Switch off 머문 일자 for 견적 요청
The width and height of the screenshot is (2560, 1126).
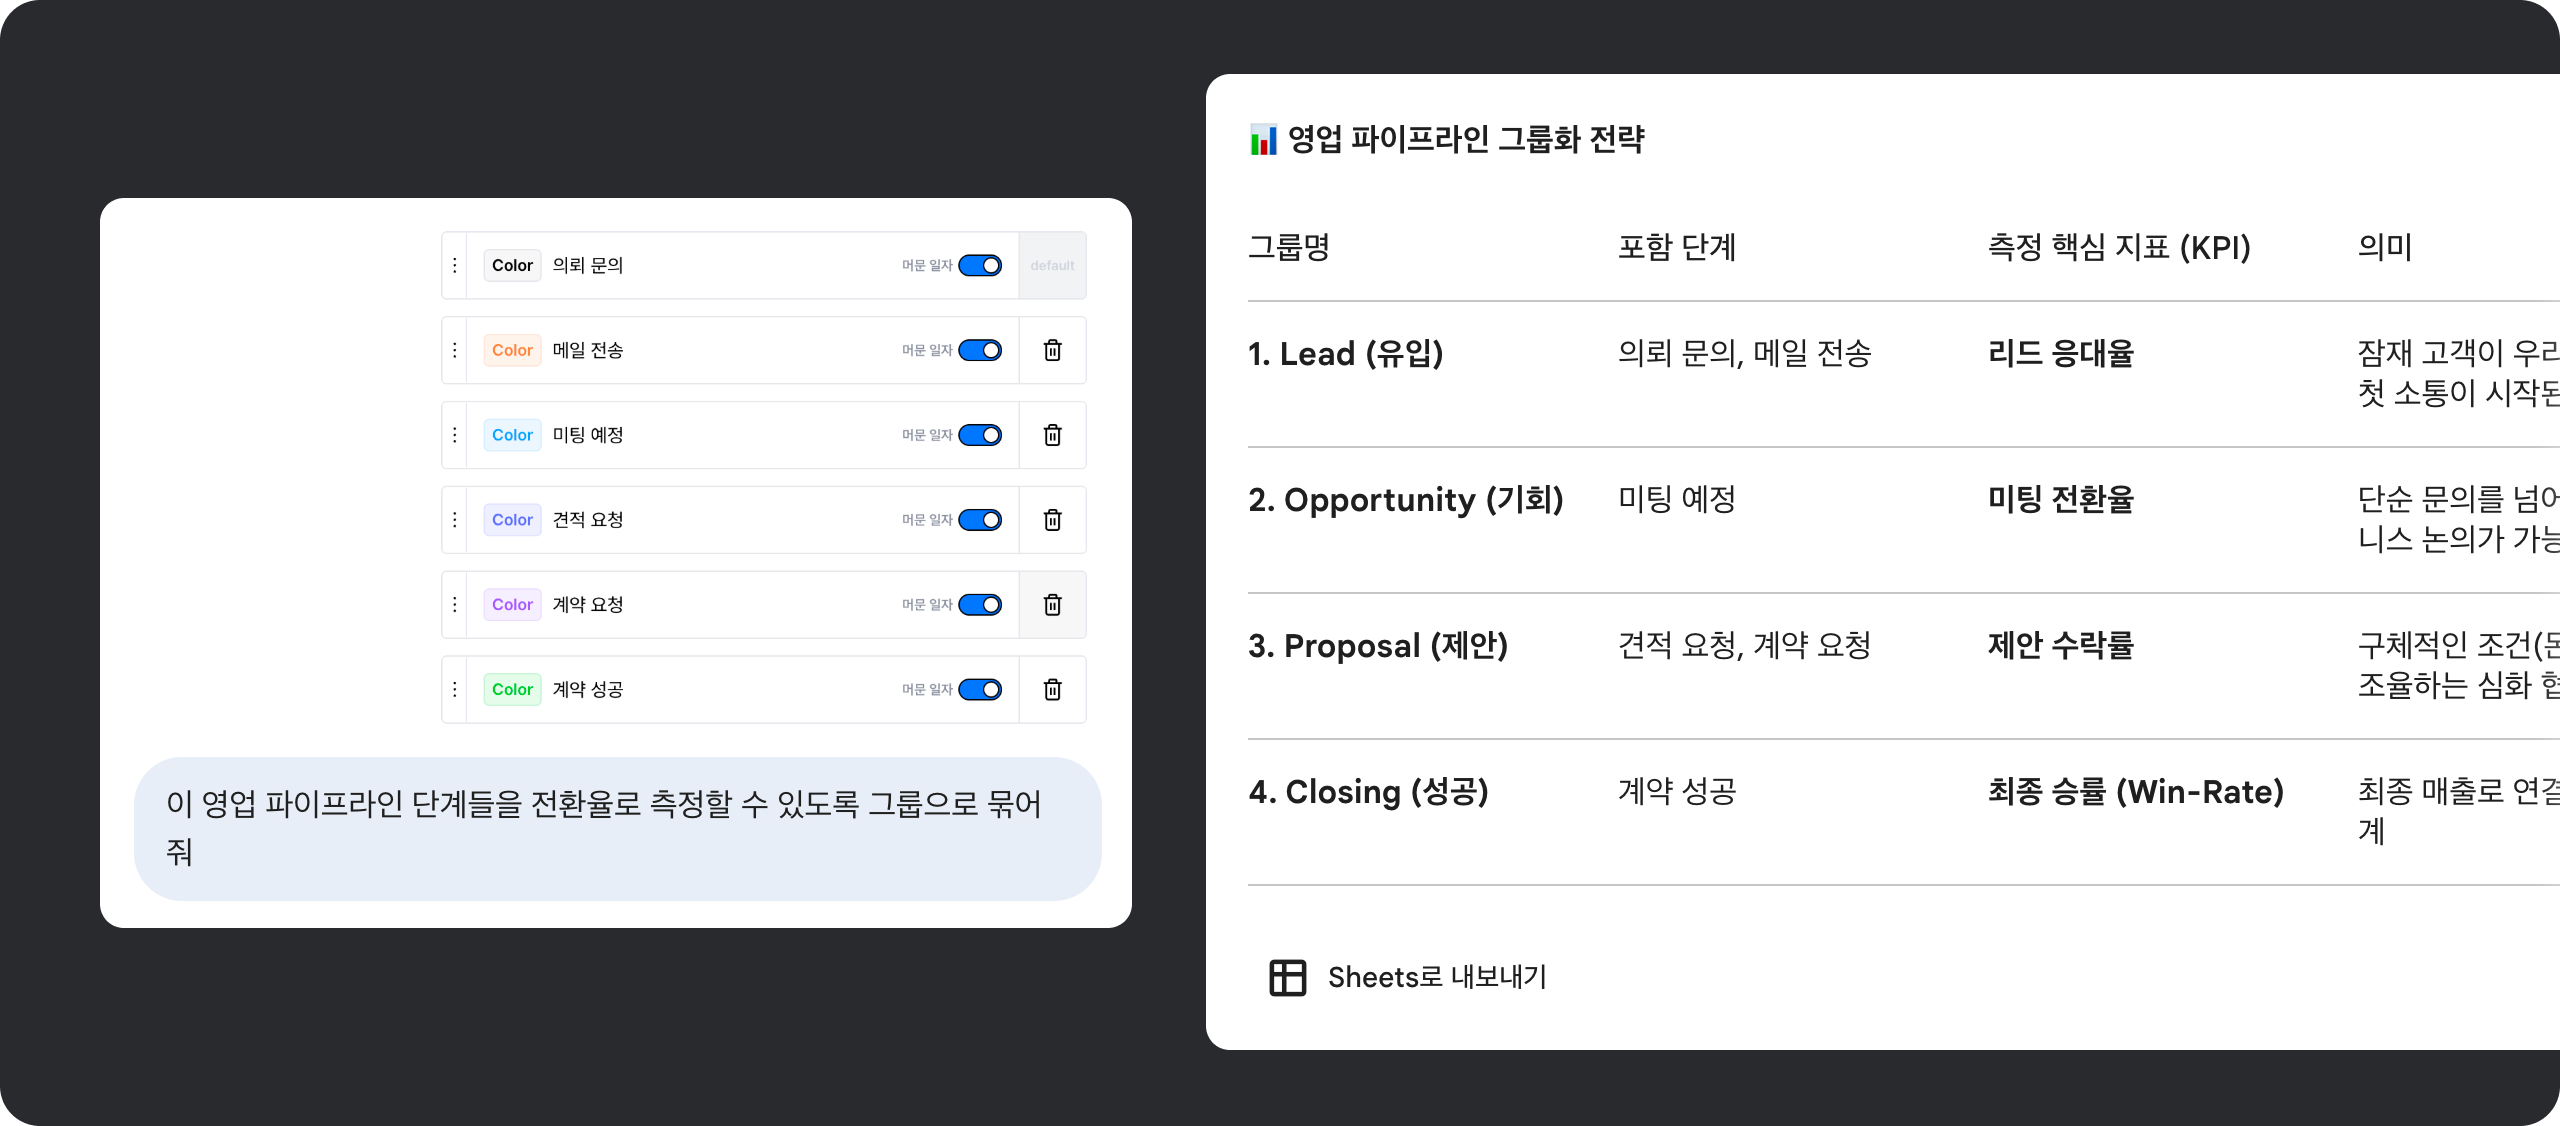[x=980, y=520]
